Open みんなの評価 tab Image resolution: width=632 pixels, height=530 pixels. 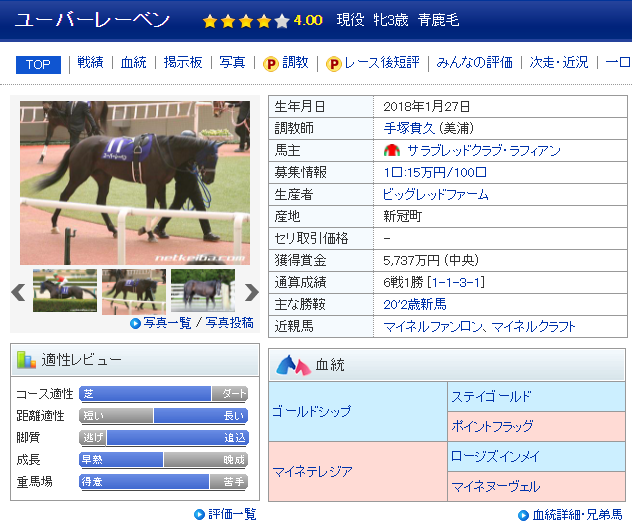coord(474,62)
